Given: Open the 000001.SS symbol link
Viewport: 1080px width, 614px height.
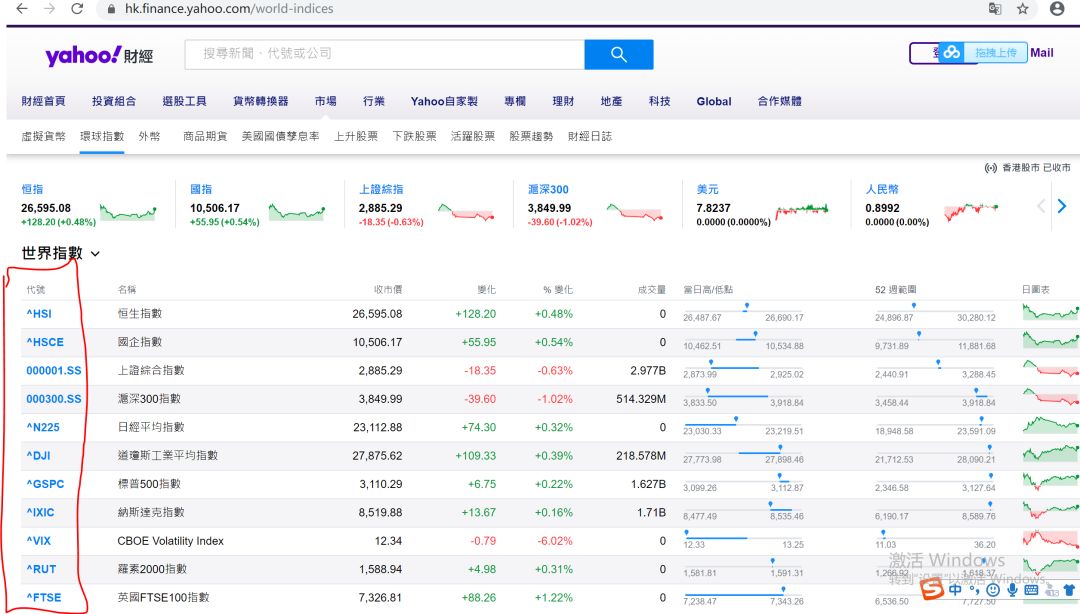Looking at the screenshot, I should point(54,371).
